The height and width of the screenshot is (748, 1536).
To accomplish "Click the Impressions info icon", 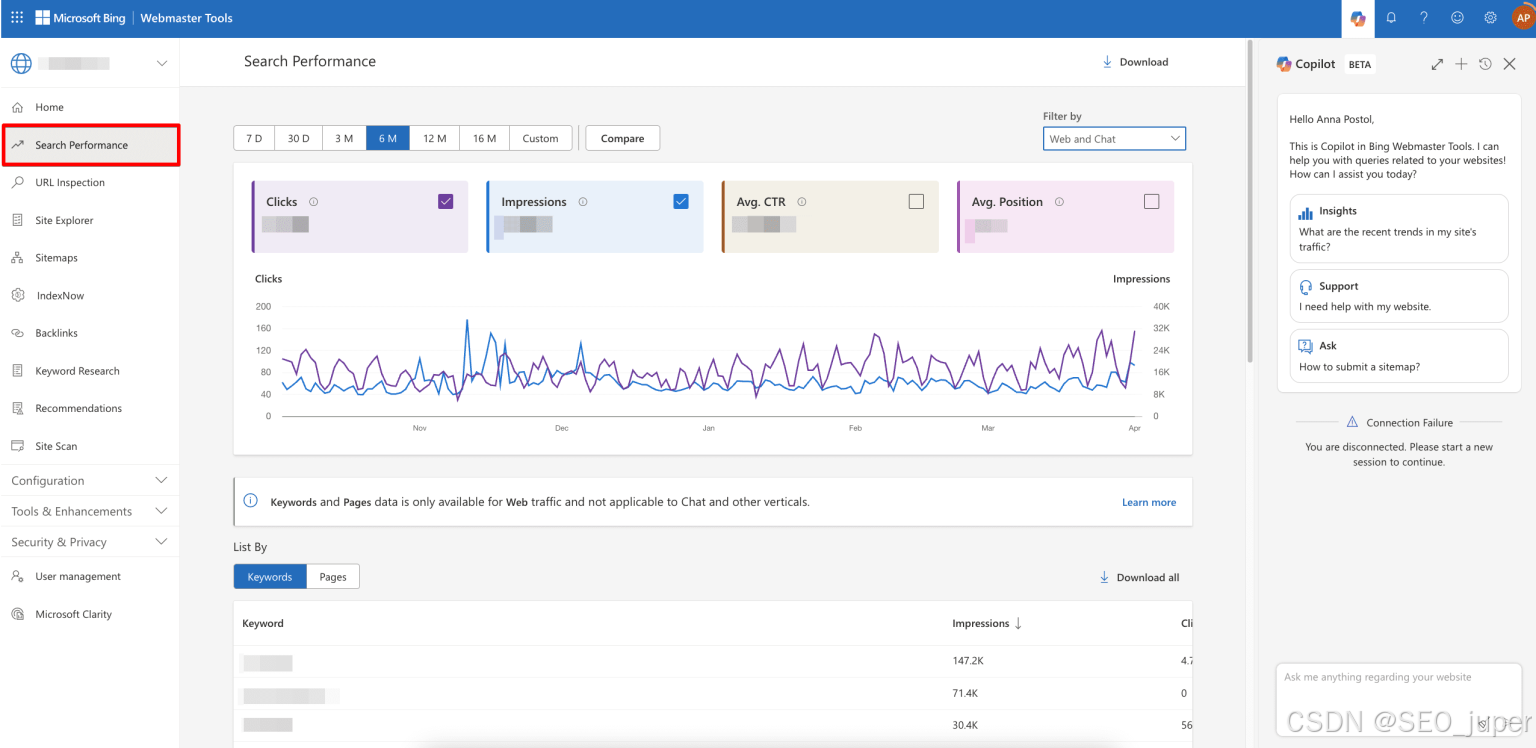I will (x=583, y=202).
